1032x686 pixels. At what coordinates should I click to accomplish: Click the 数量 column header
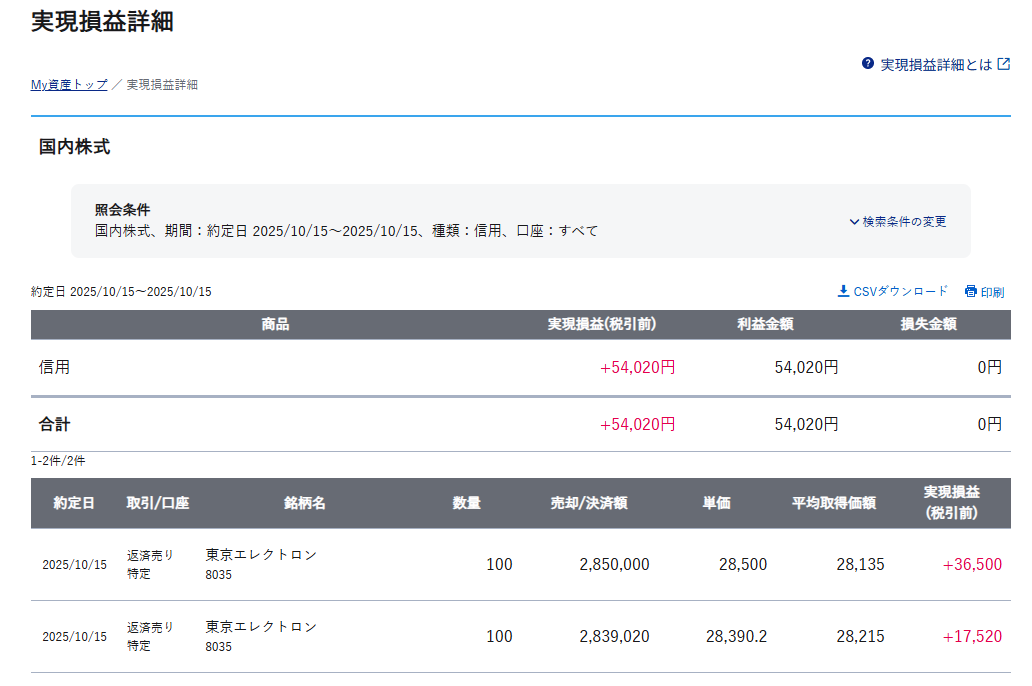coord(466,503)
